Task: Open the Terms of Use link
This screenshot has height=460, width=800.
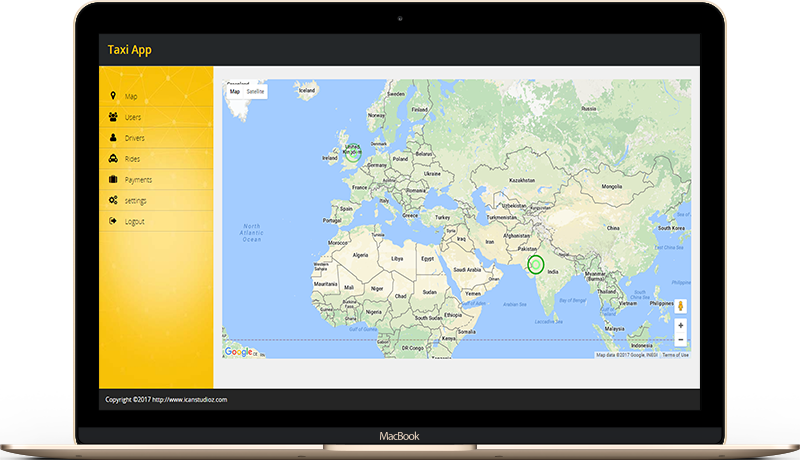Action: click(676, 355)
